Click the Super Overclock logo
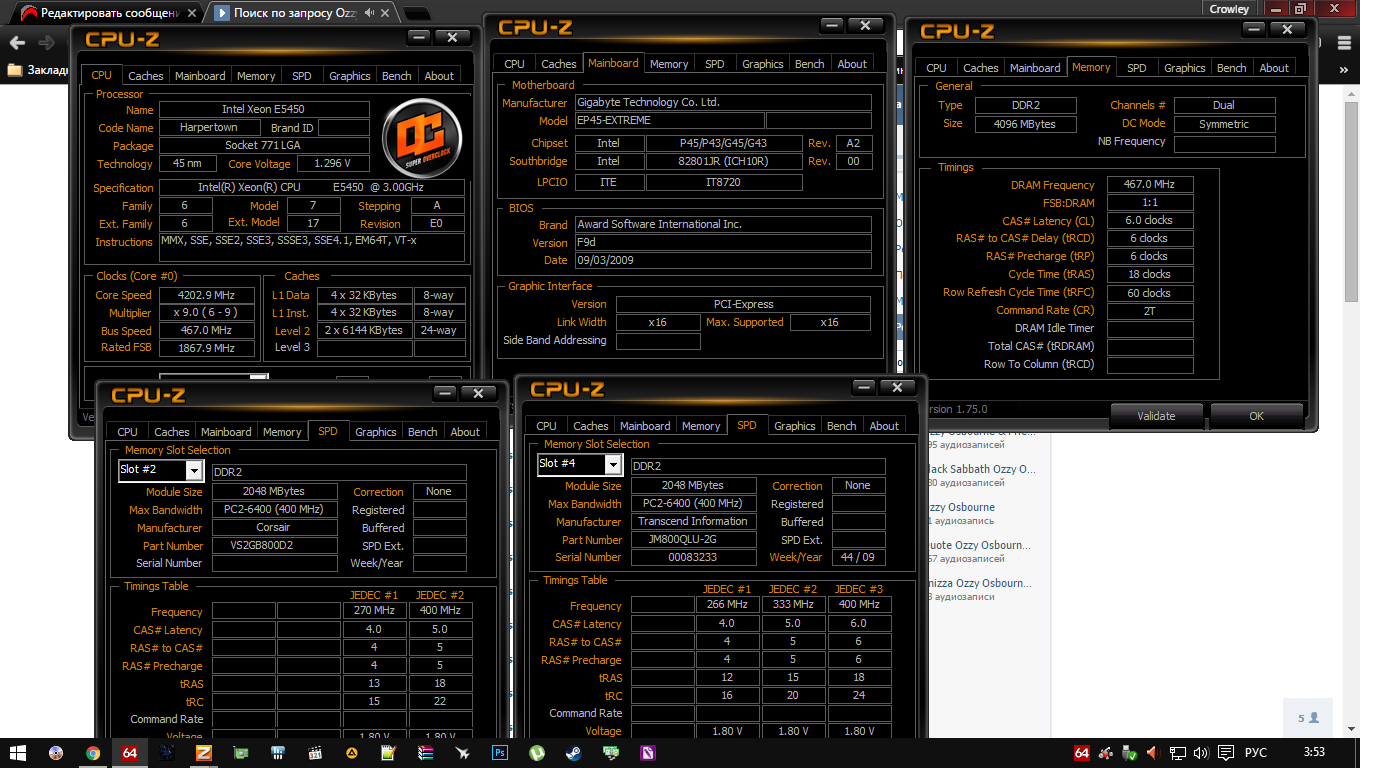 coord(422,138)
